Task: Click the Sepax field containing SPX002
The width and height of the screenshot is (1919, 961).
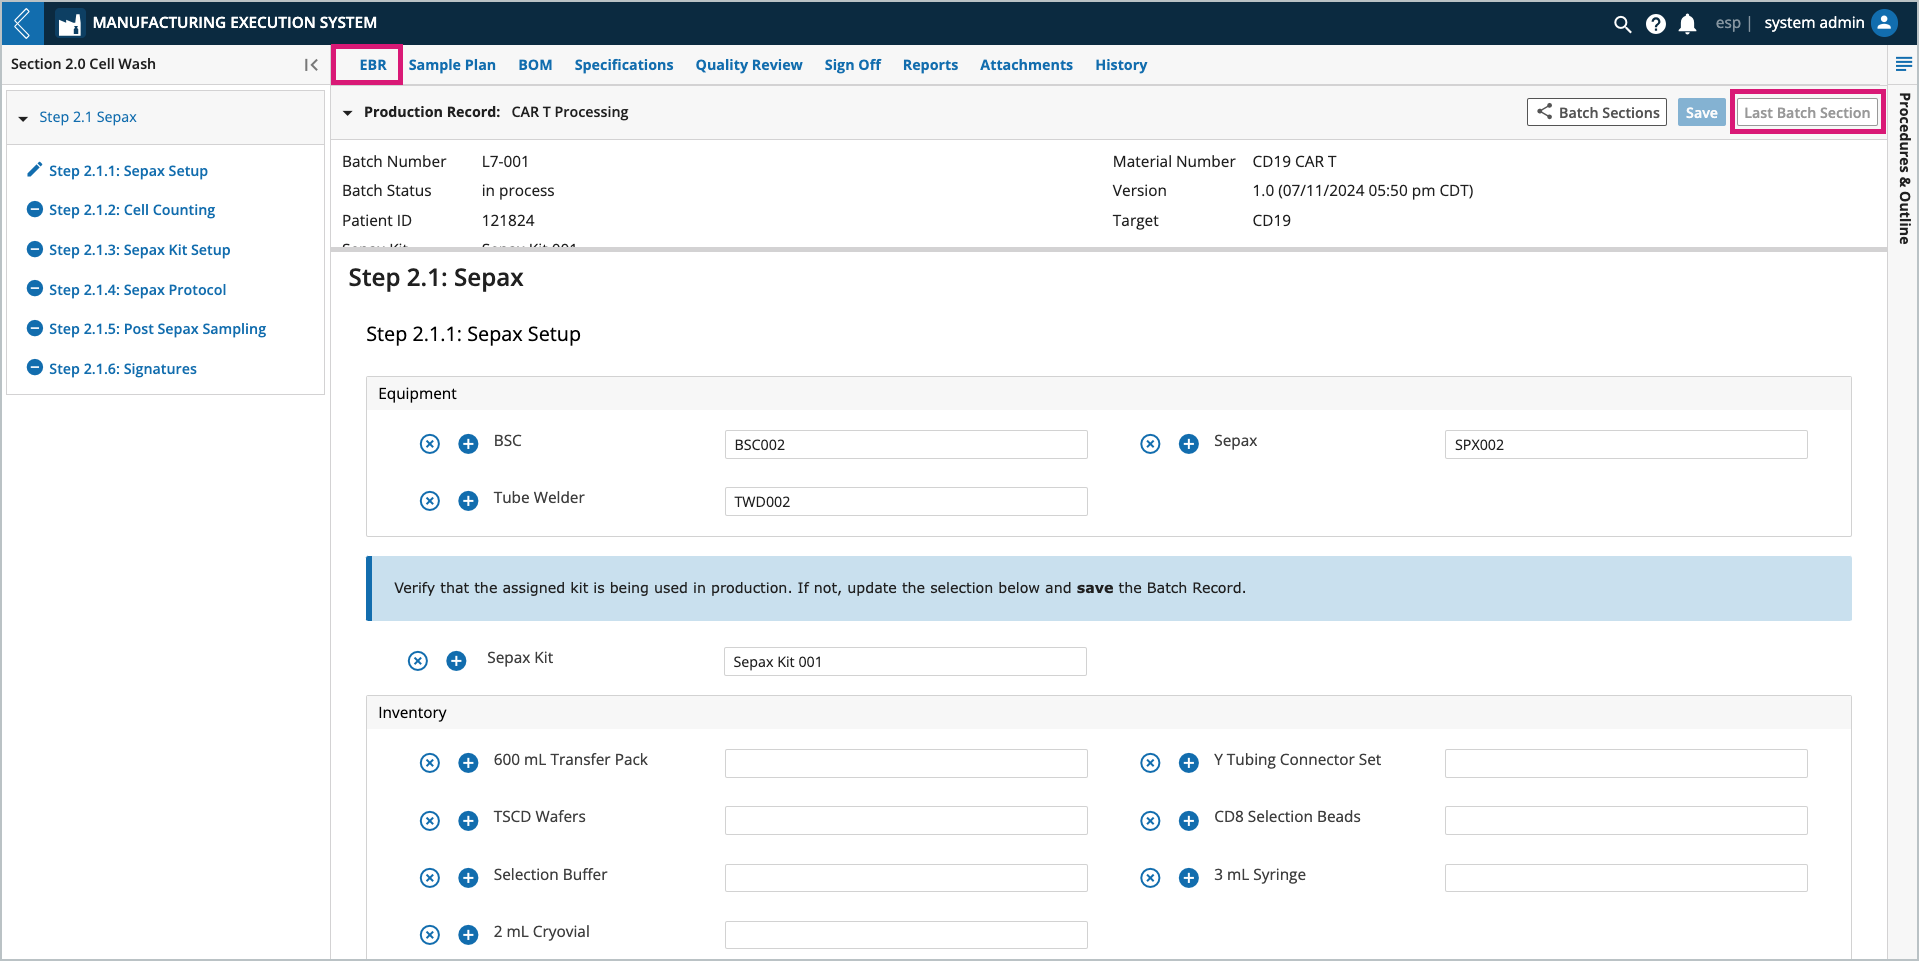Action: click(1626, 445)
